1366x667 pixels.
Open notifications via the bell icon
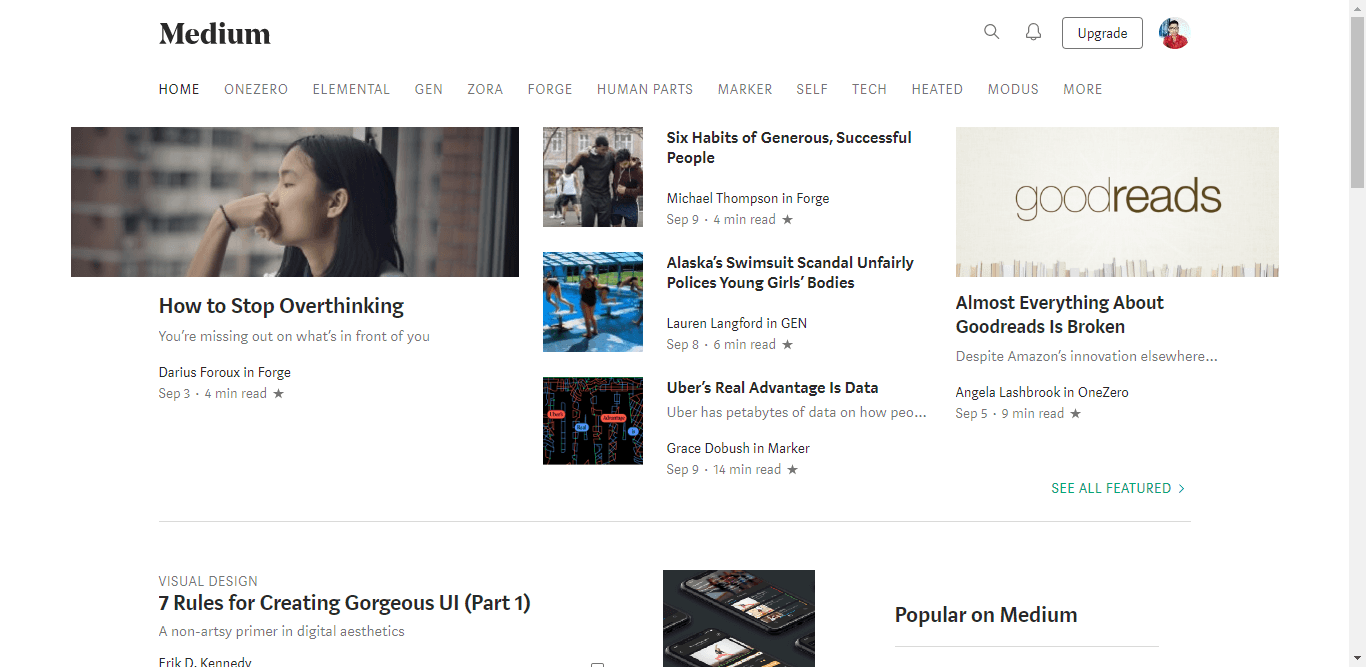pyautogui.click(x=1034, y=32)
